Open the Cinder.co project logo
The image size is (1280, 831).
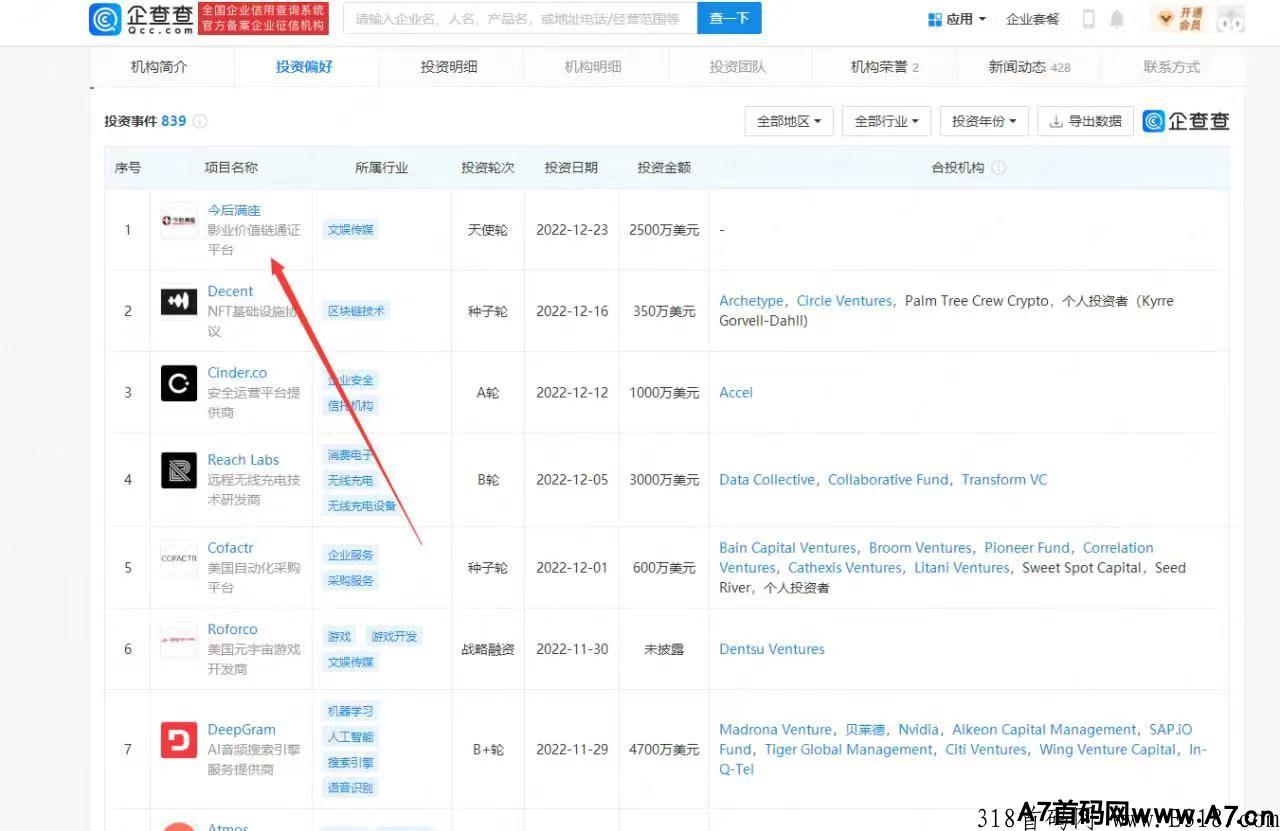tap(179, 383)
